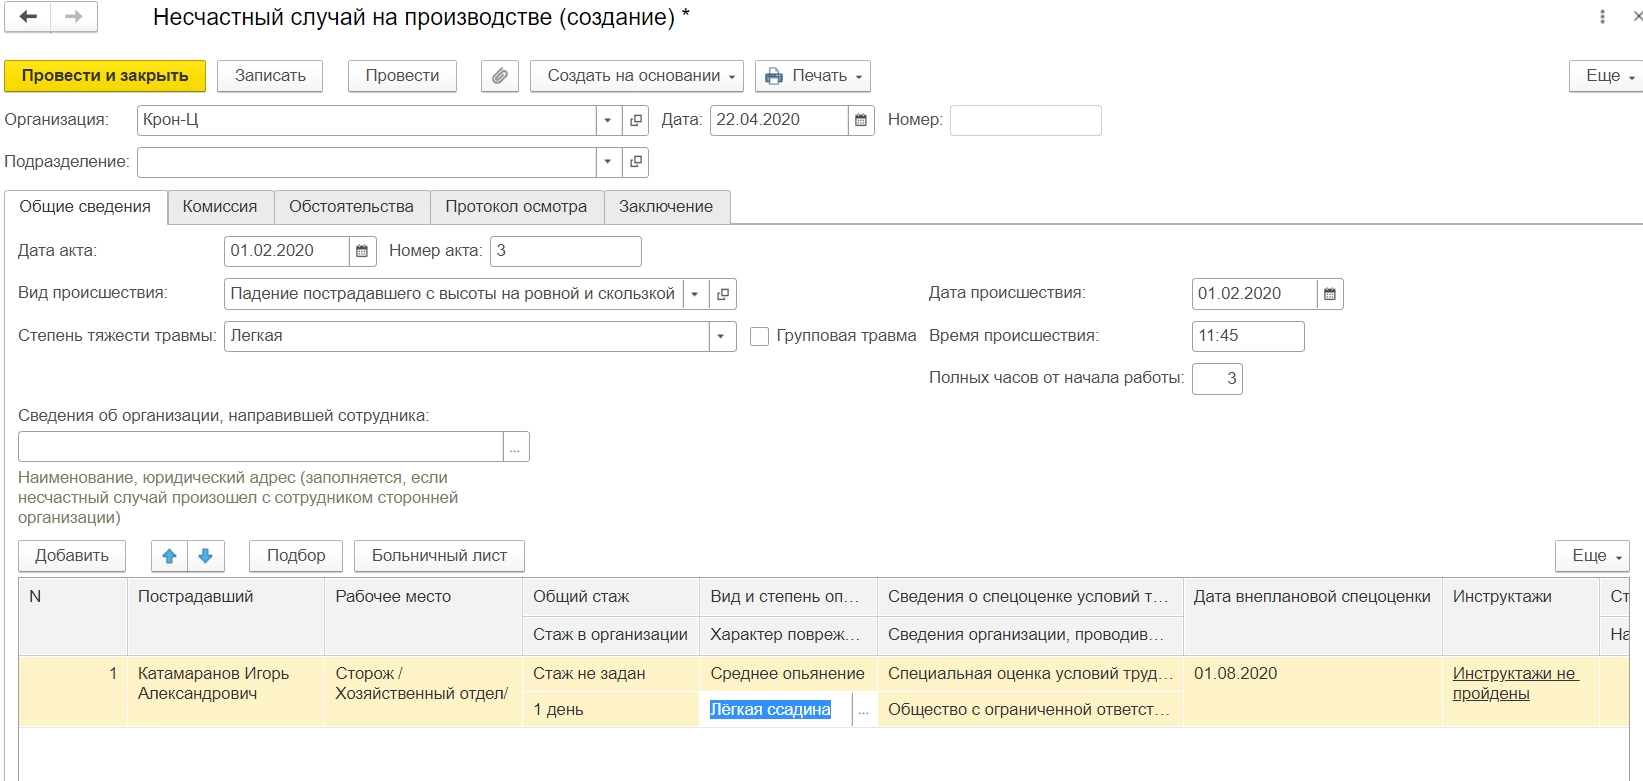Open the Протокол осмотра tab

coord(516,207)
